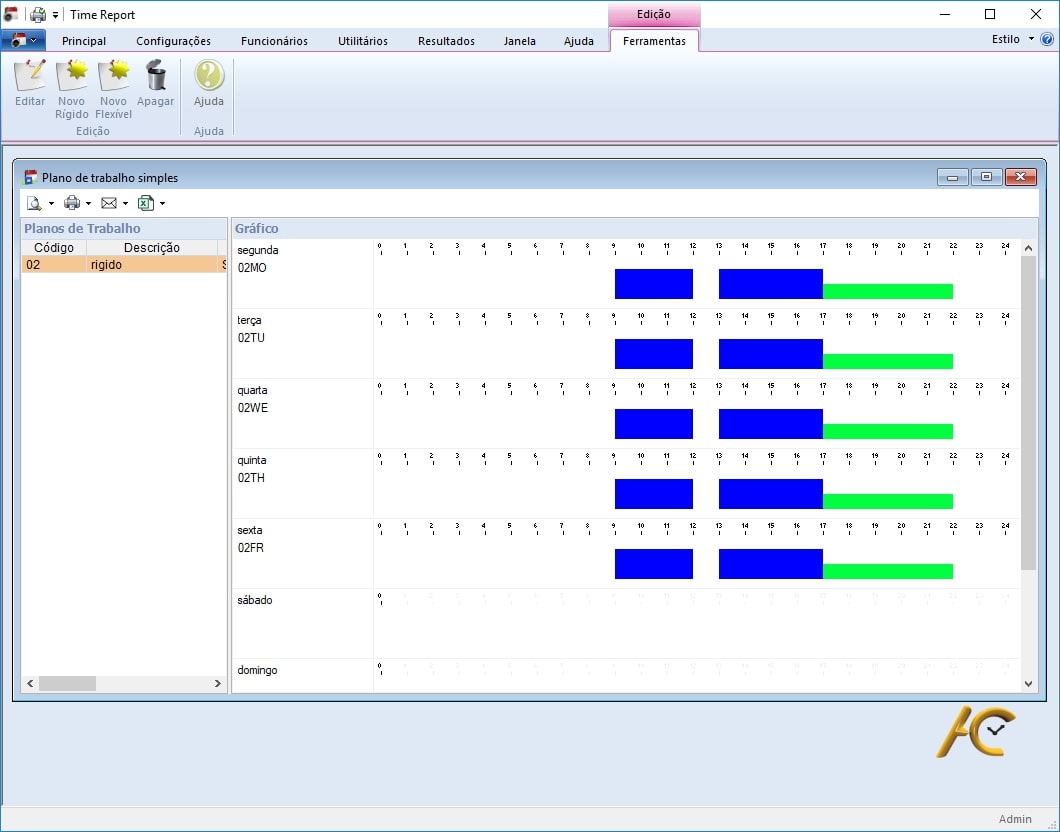This screenshot has width=1060, height=832.
Task: Click segunda's blue morning shift bar
Action: point(653,284)
